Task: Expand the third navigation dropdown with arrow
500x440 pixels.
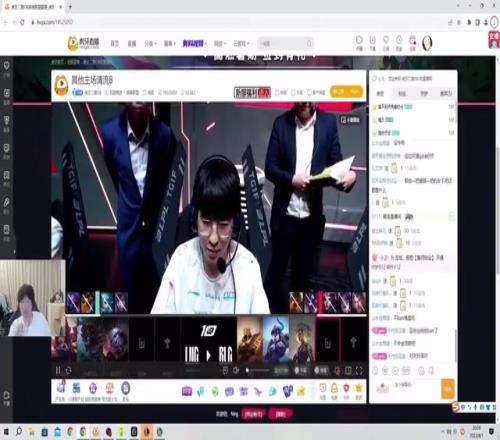Action: point(150,44)
